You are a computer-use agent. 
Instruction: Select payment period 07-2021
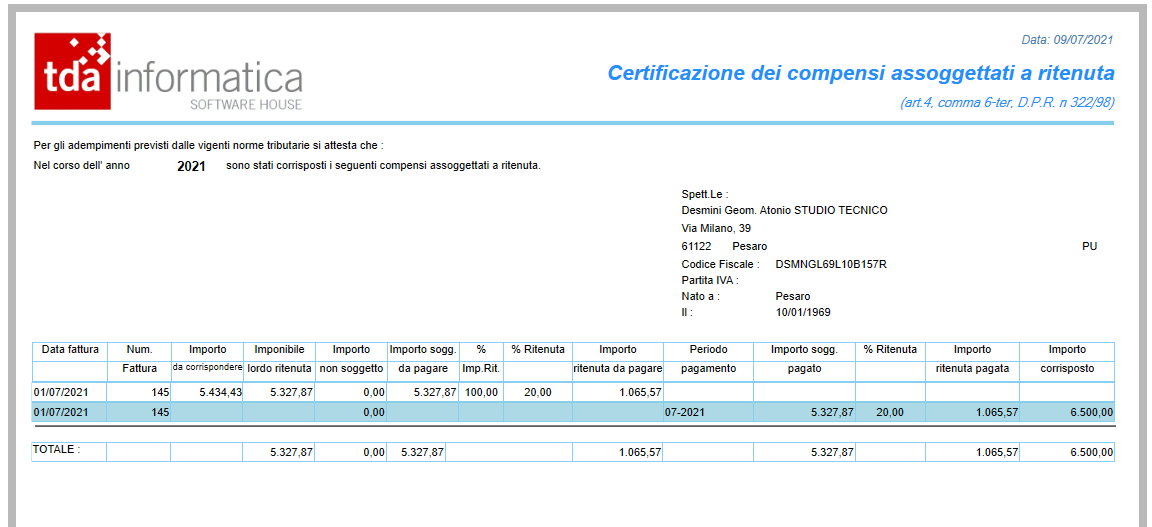685,412
